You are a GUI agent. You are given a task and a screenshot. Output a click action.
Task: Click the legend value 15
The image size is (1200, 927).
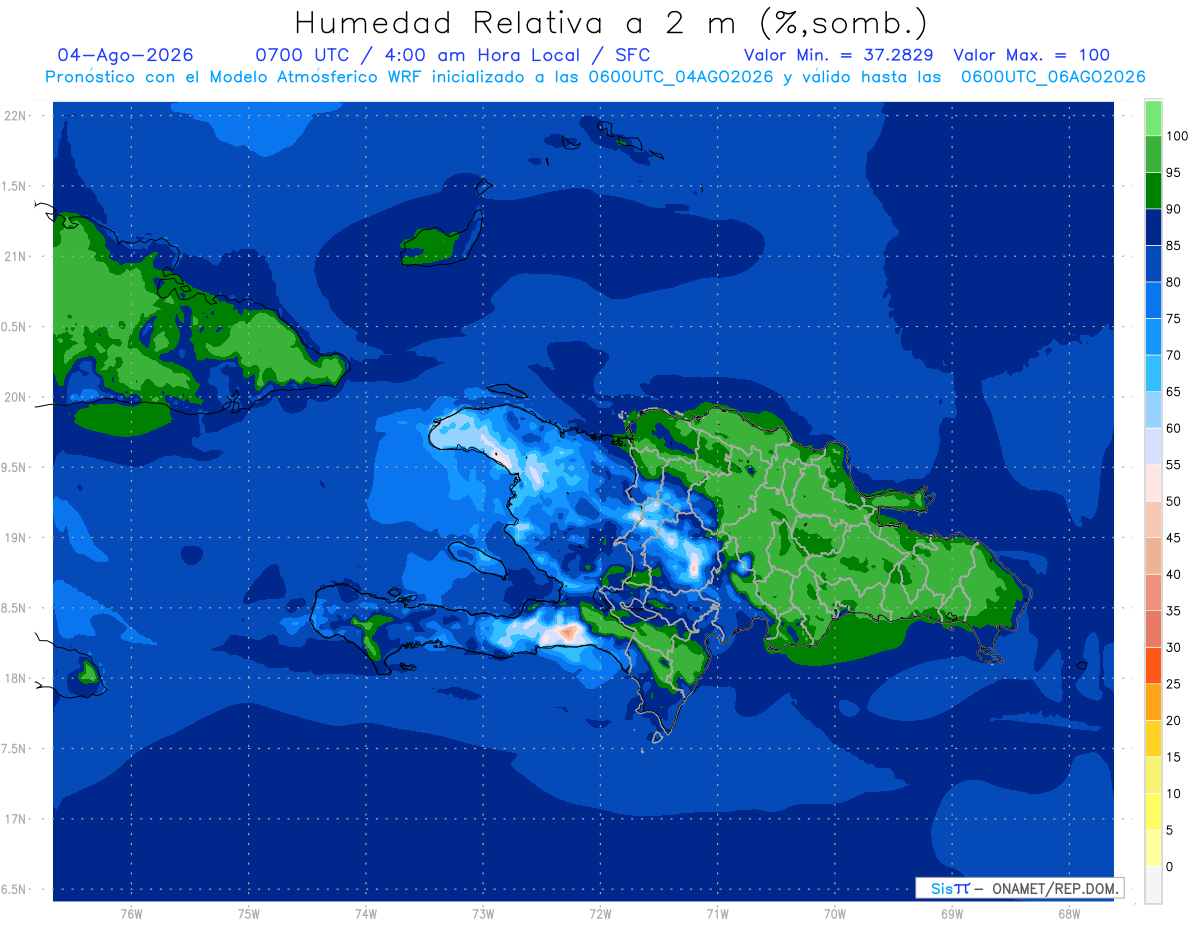[1174, 757]
